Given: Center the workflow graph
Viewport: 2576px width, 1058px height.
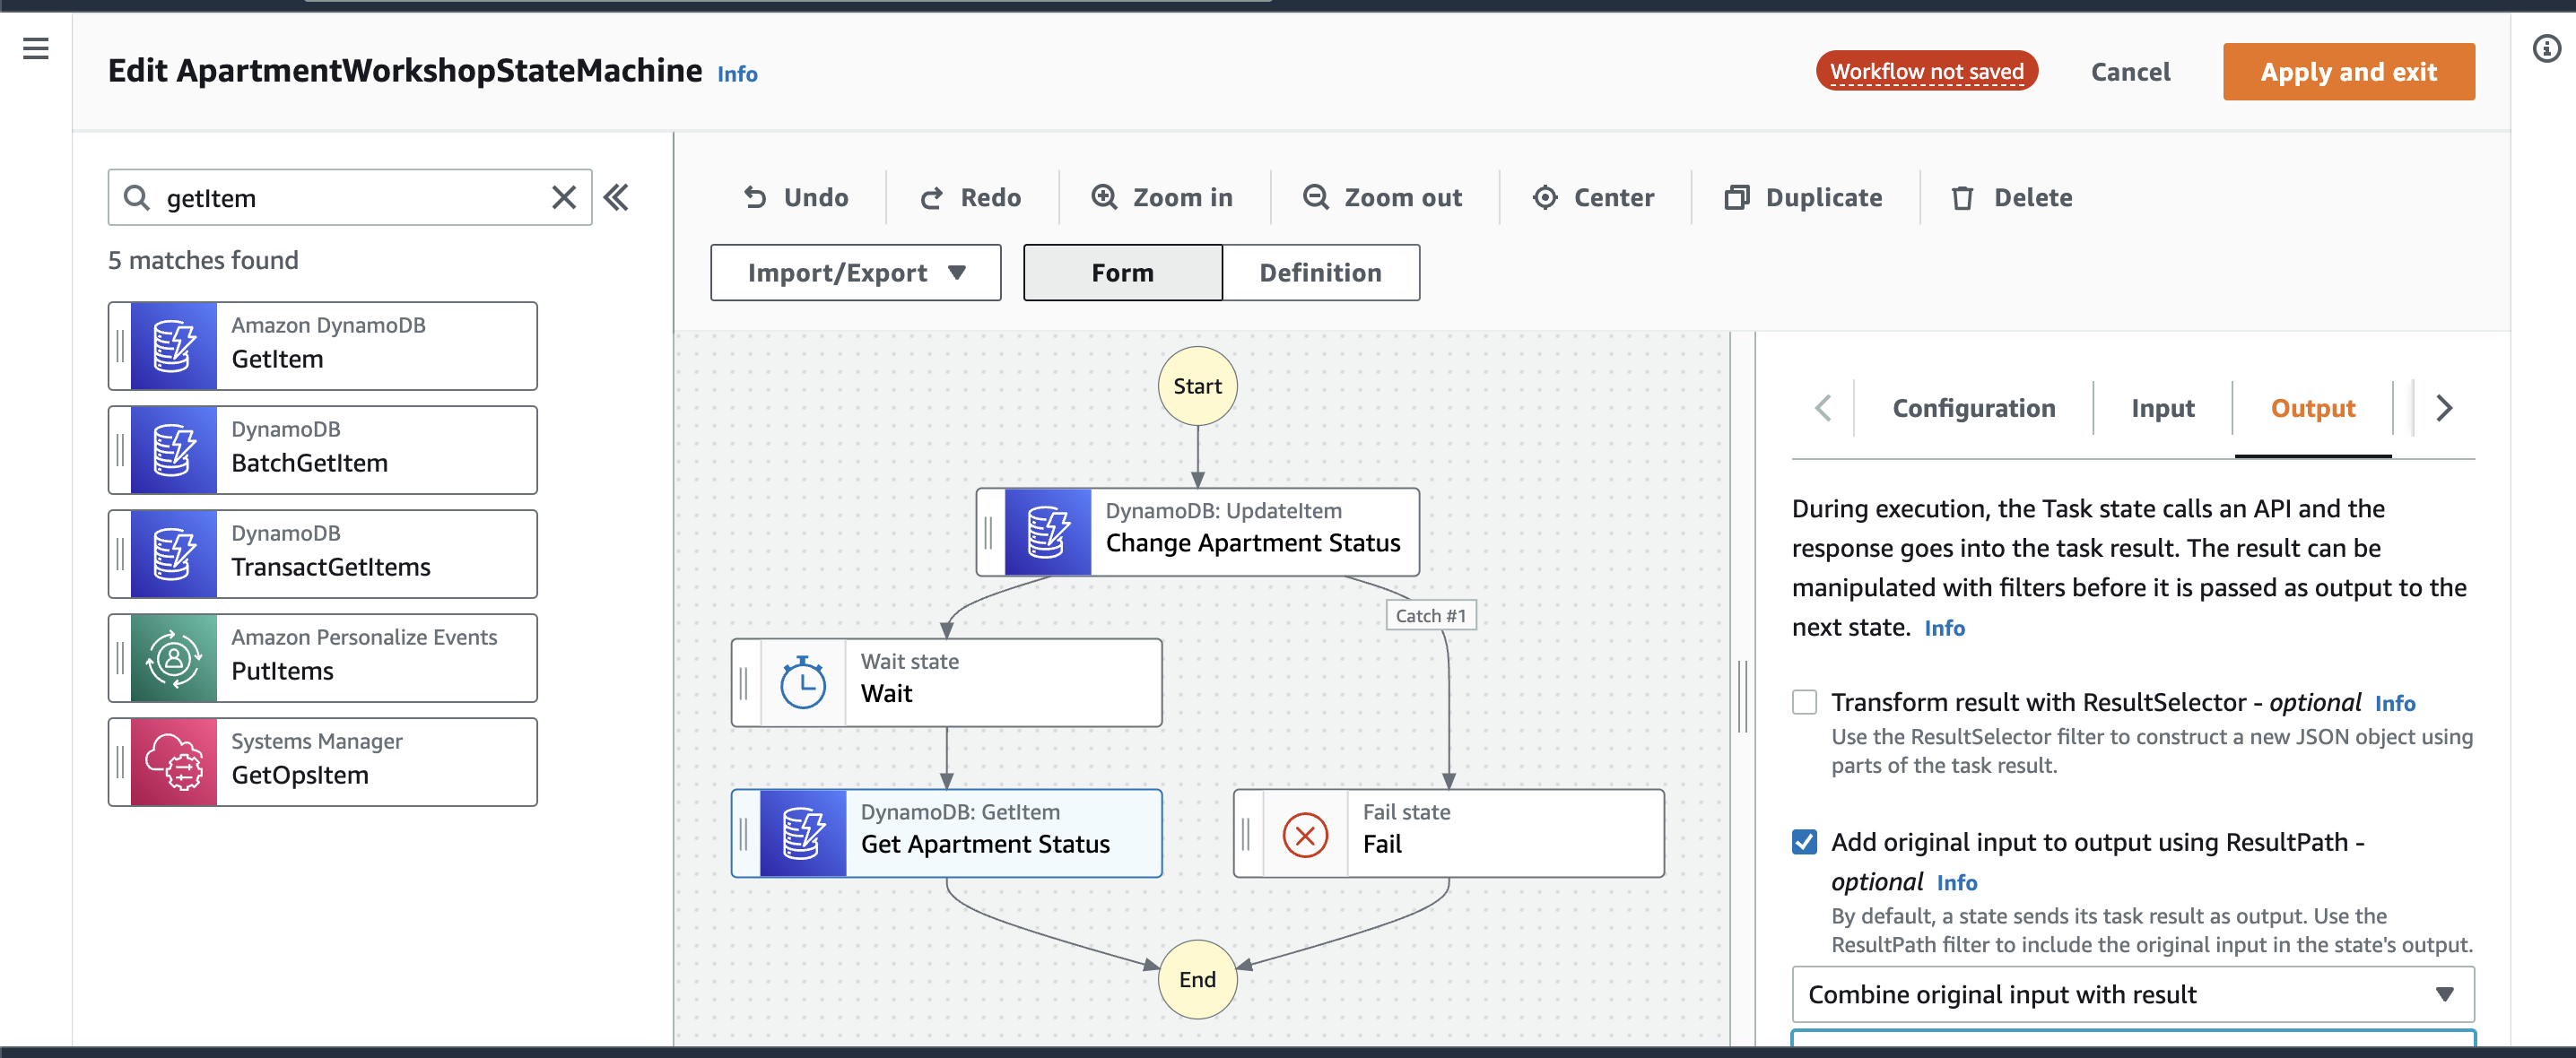Looking at the screenshot, I should click(1593, 197).
